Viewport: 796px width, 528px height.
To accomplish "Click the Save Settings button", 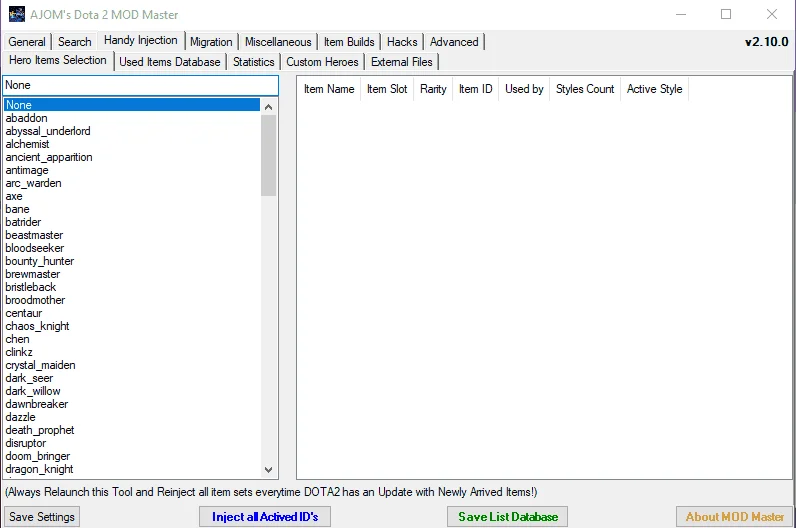I will (x=42, y=517).
